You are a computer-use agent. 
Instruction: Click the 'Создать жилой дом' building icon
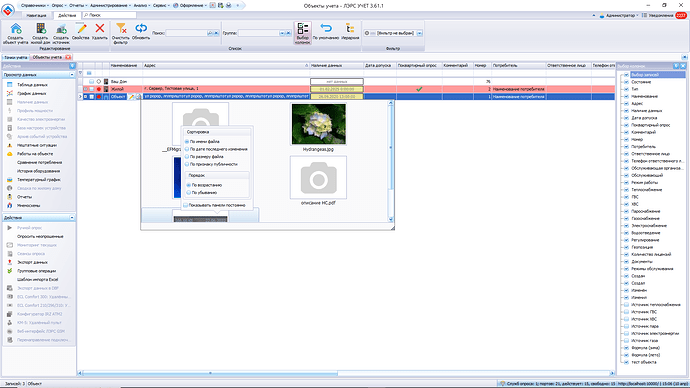pyautogui.click(x=40, y=29)
